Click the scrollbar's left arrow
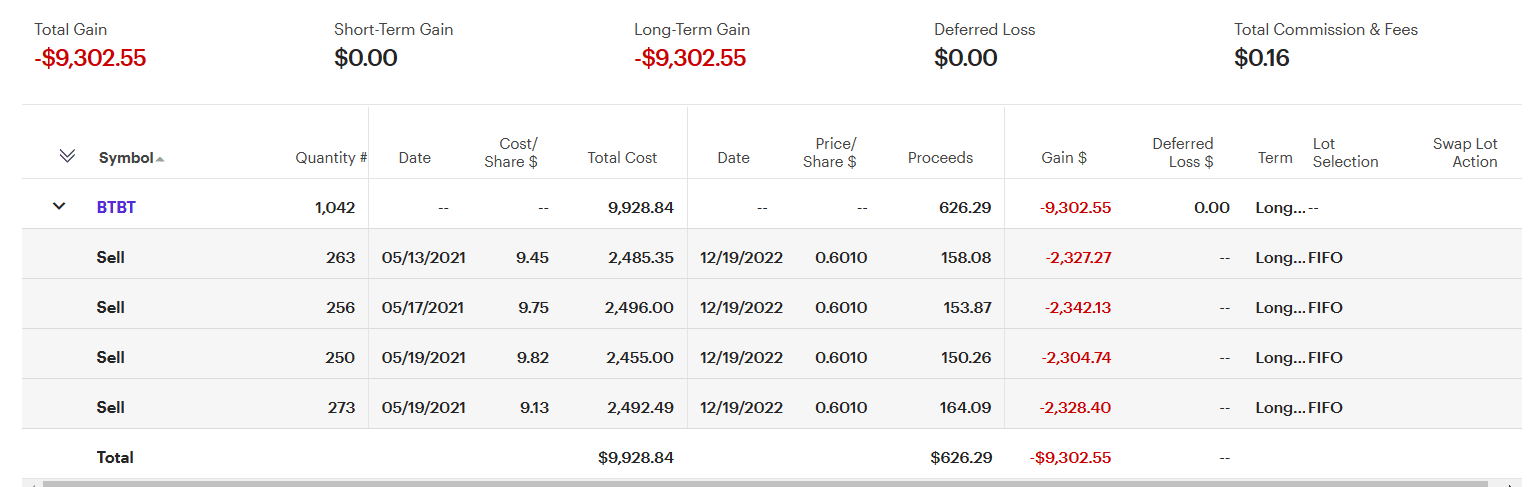1532x487 pixels. pos(33,484)
